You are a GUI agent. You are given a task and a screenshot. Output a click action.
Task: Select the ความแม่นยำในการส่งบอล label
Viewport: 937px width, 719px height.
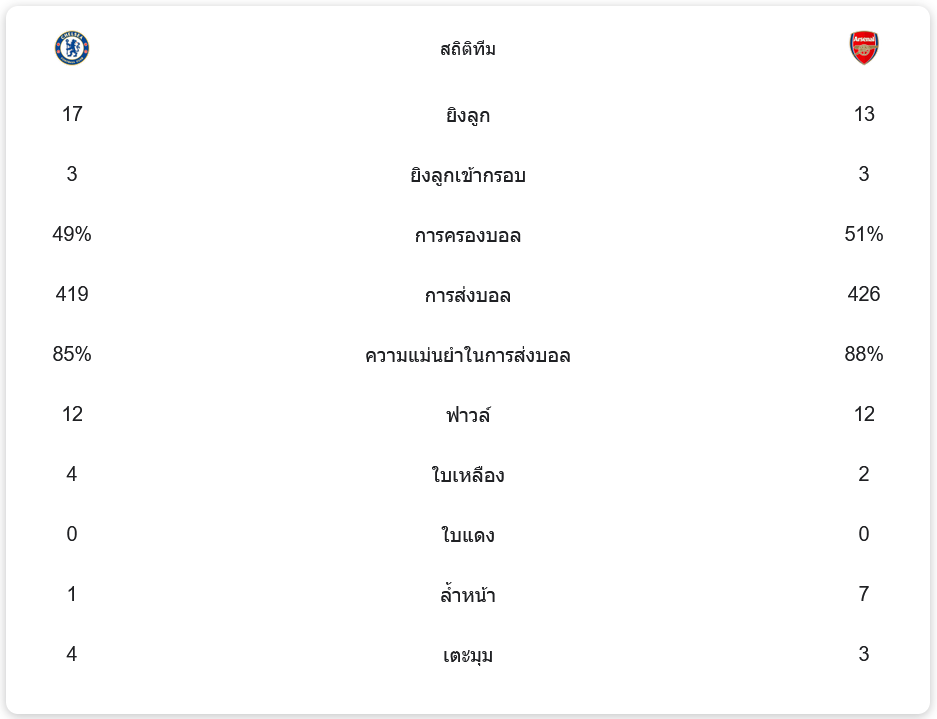[x=468, y=355]
